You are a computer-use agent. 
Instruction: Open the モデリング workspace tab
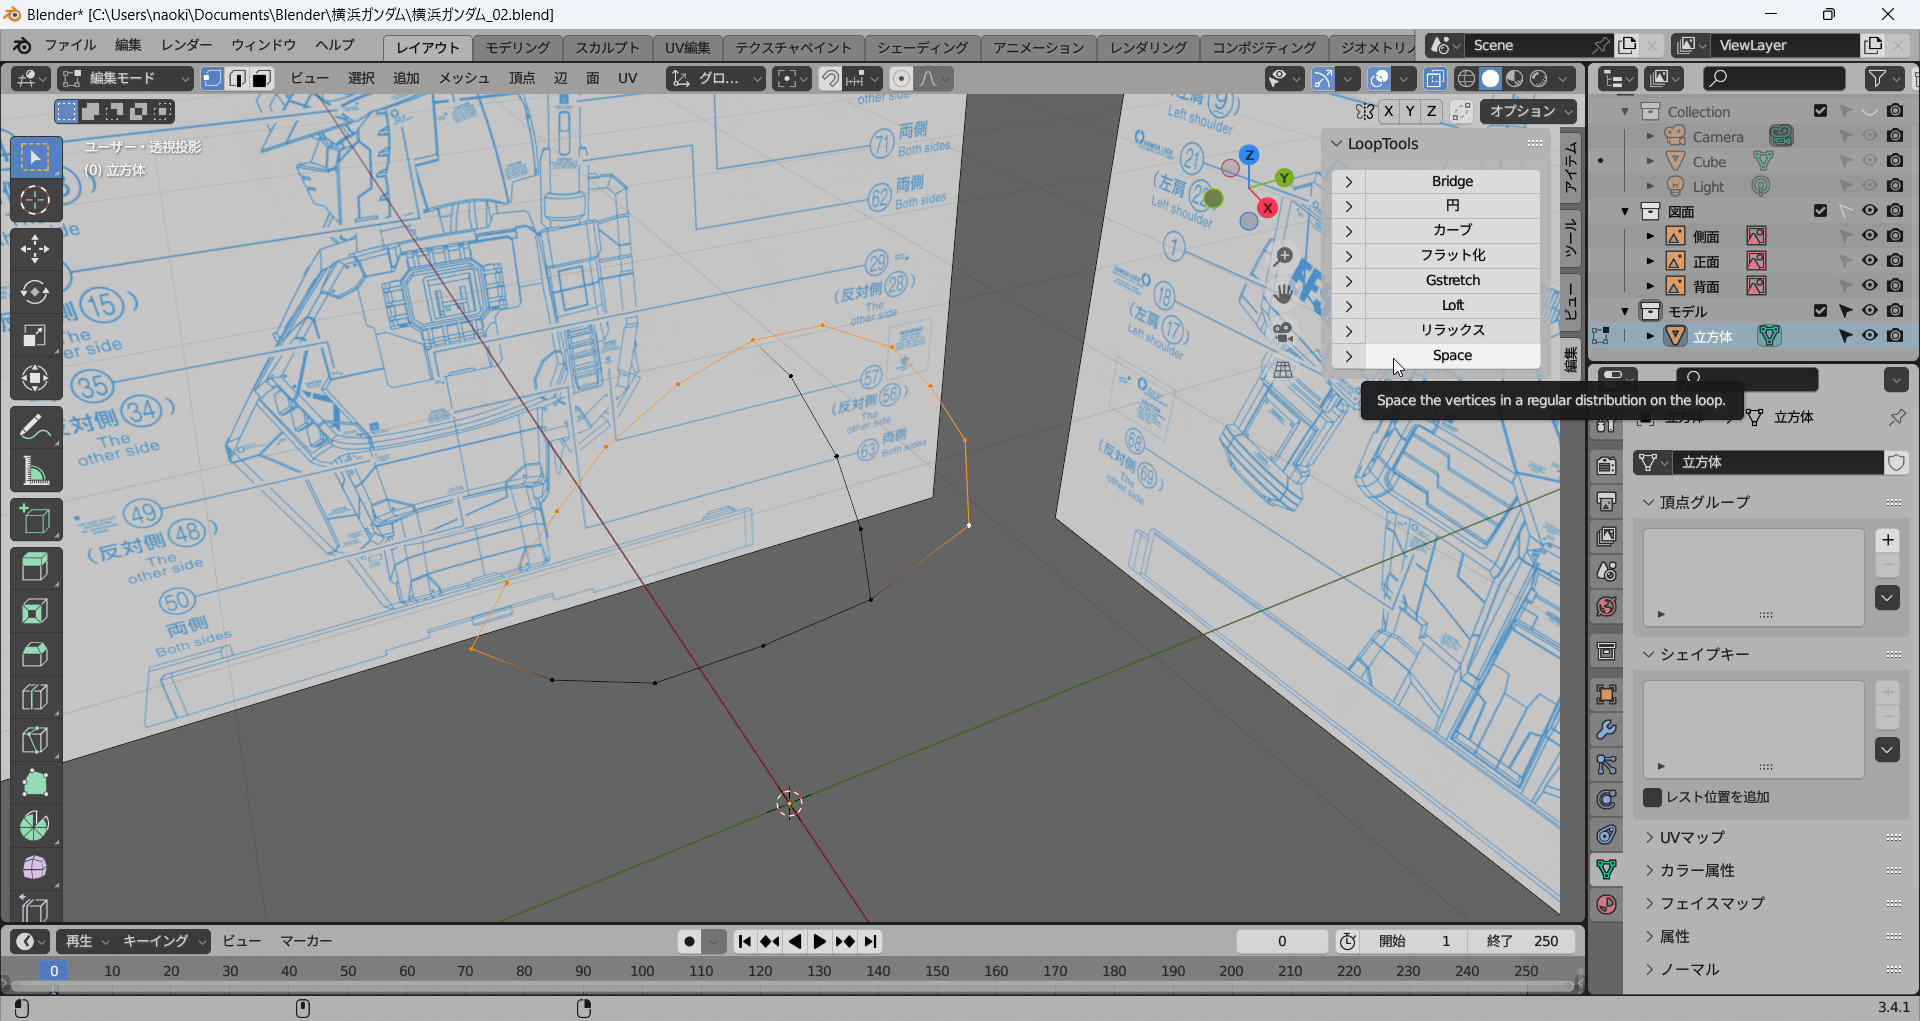pos(517,47)
